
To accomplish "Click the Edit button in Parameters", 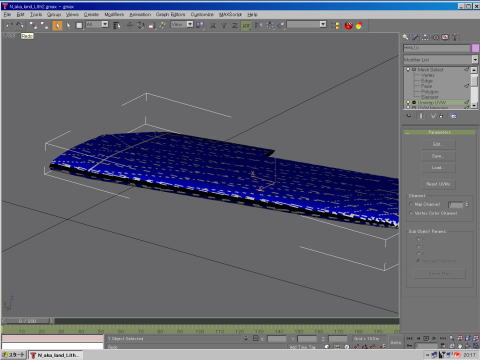I will 438,144.
